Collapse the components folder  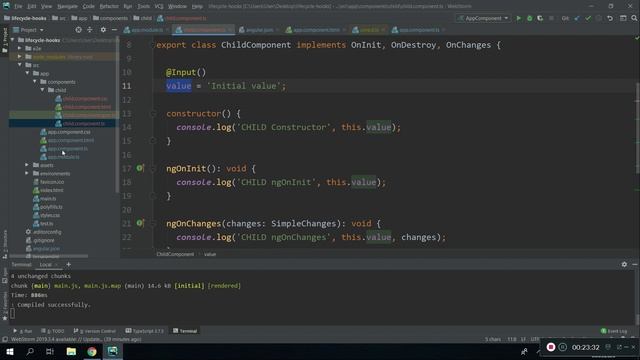(35, 82)
